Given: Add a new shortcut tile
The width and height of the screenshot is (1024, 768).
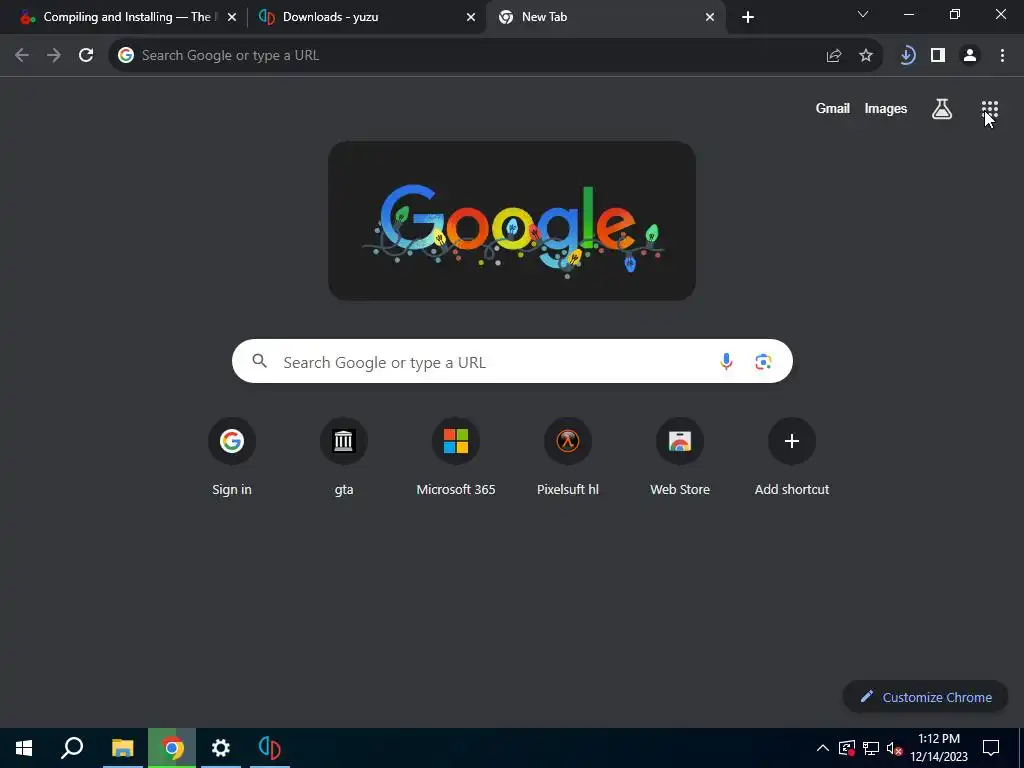Looking at the screenshot, I should point(792,457).
